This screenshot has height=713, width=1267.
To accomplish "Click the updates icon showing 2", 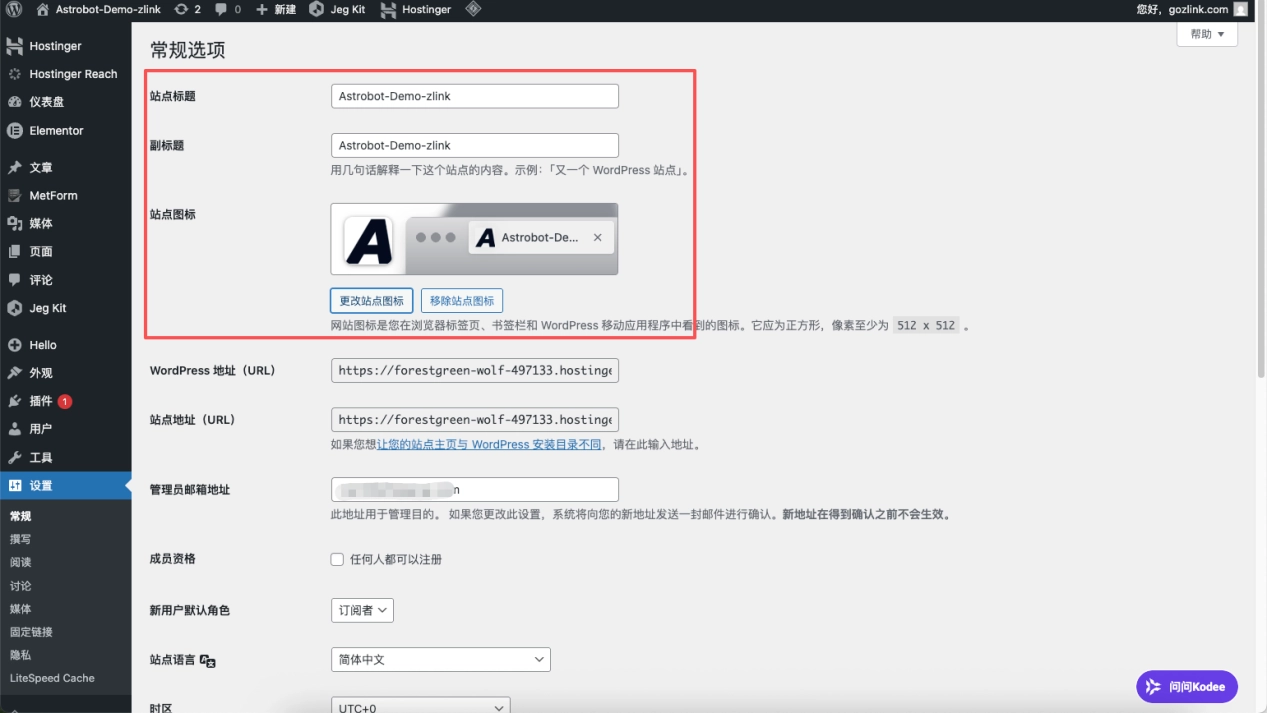I will point(187,9).
